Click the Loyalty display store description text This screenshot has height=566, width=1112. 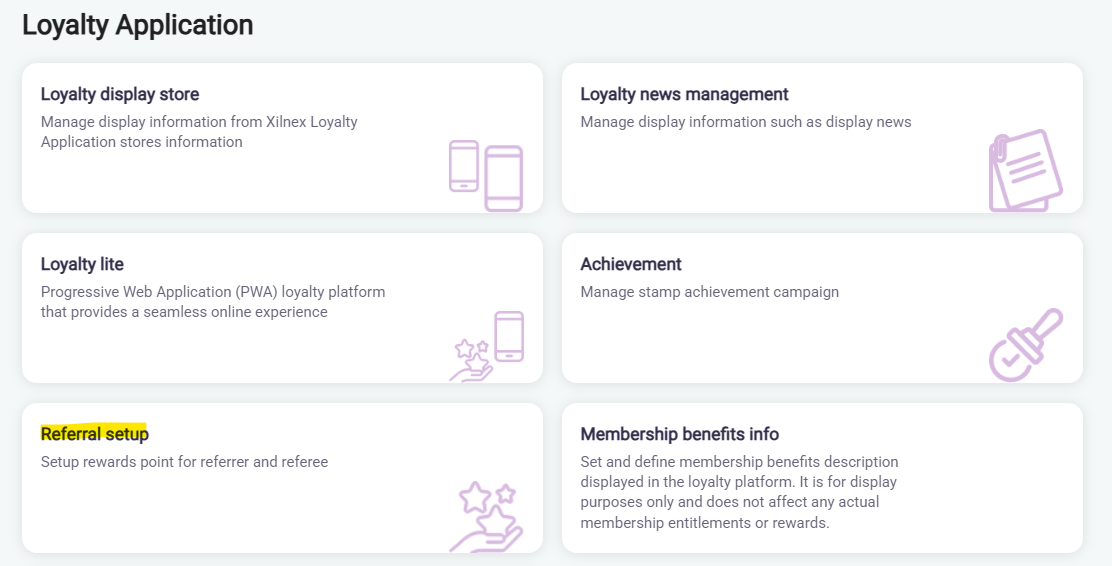point(199,132)
